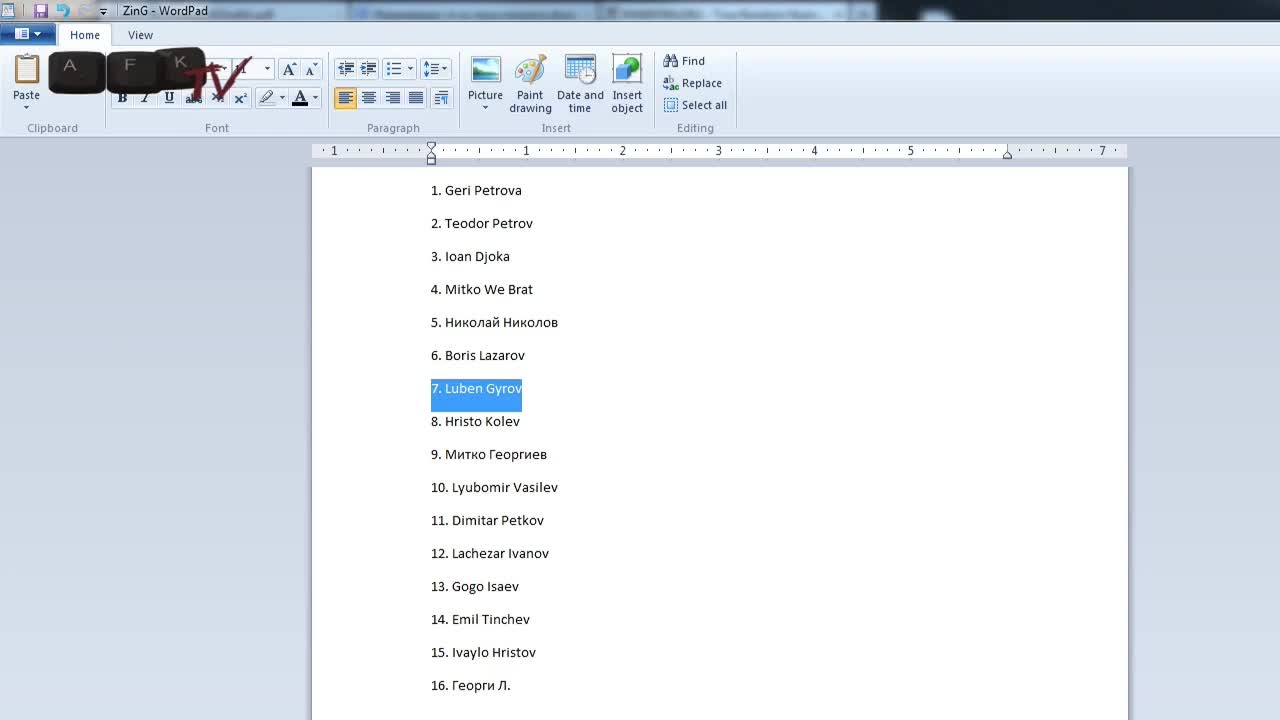Grow font size with the larger A icon
The height and width of the screenshot is (720, 1280).
(289, 69)
